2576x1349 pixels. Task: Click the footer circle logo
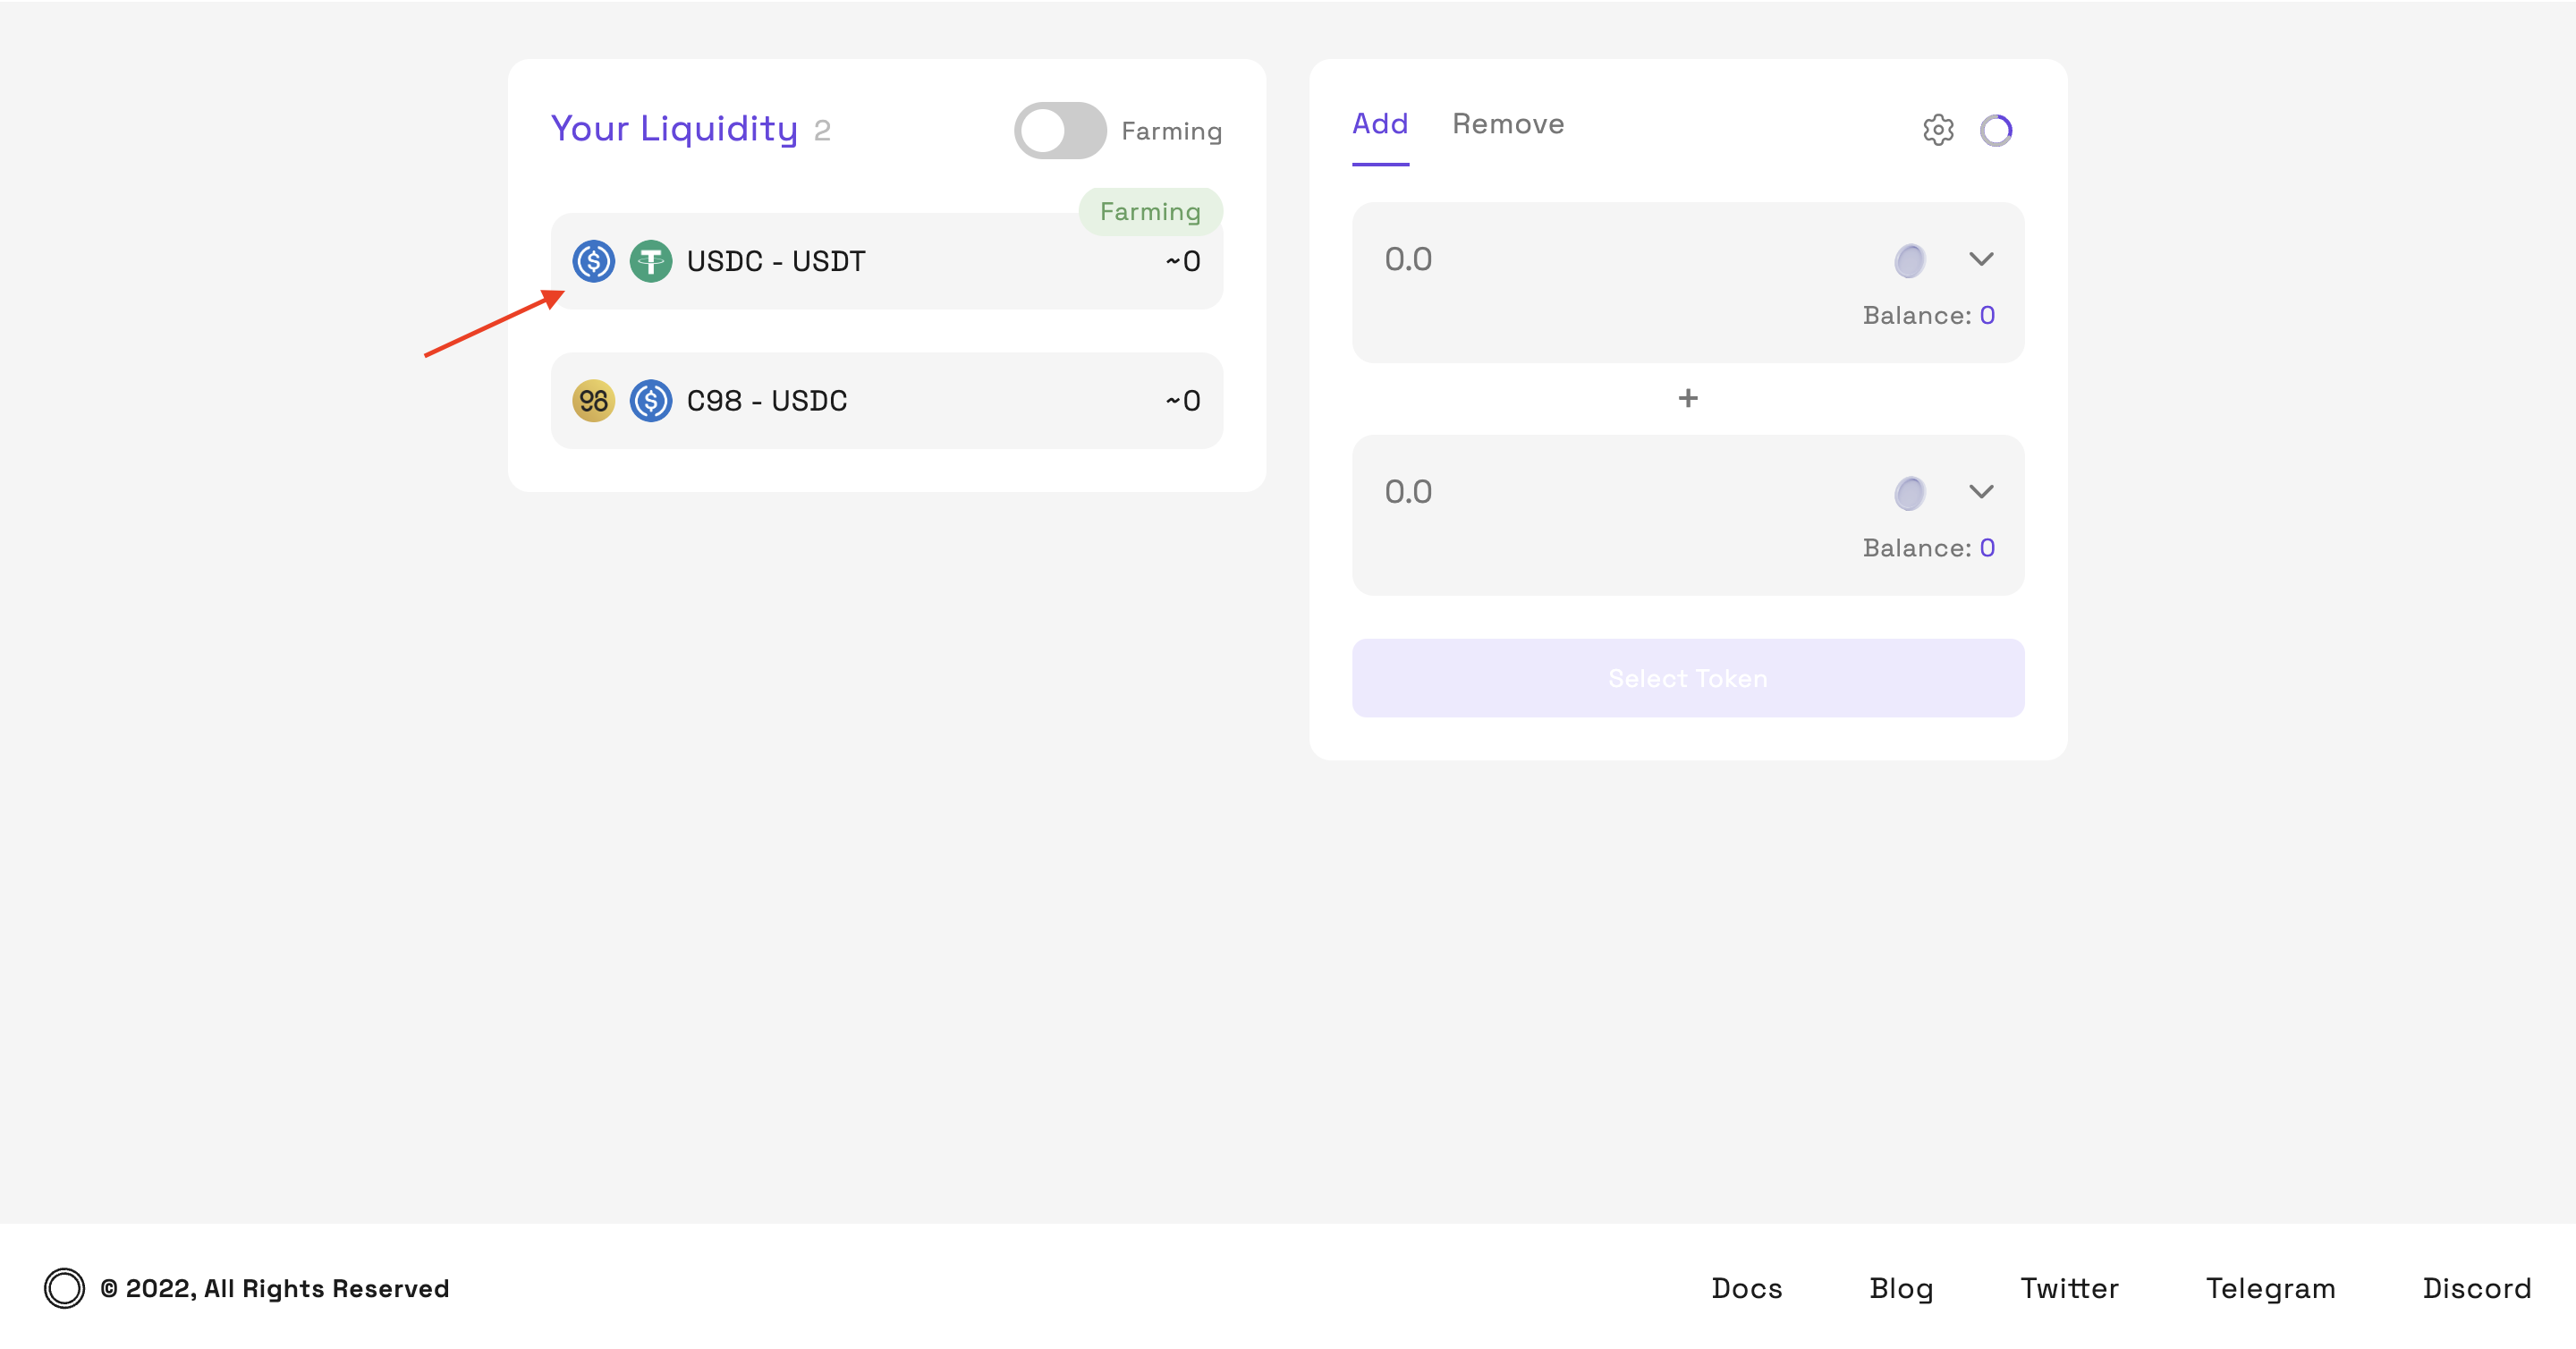tap(64, 1288)
